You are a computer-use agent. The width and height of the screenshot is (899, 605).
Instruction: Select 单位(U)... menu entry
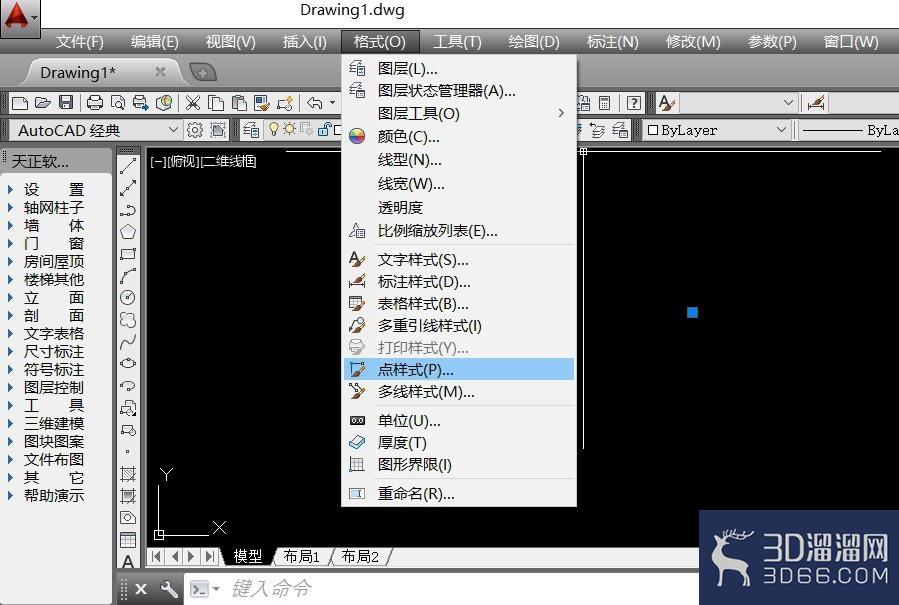pyautogui.click(x=459, y=421)
